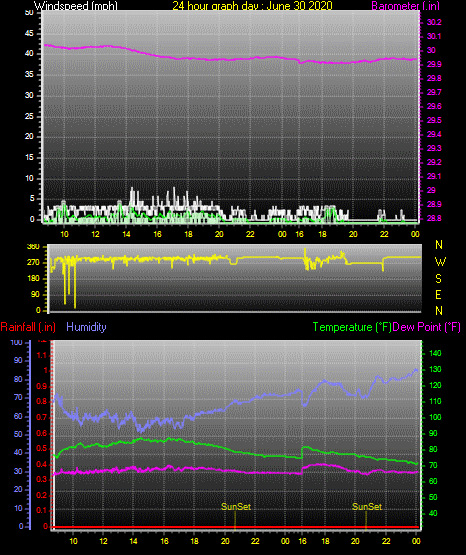Click red rainfall scale value 0.3
This screenshot has width=466, height=555.
(42, 479)
